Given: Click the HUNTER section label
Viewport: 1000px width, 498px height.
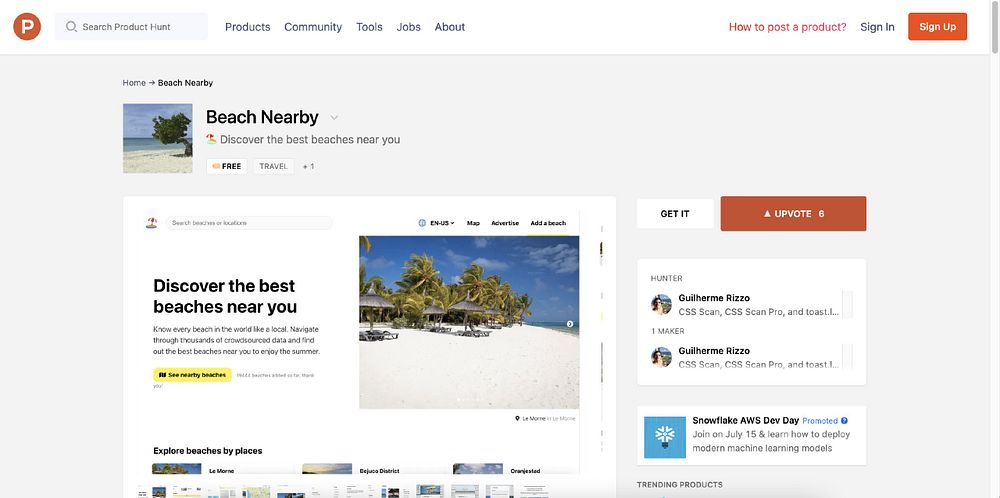Looking at the screenshot, I should pyautogui.click(x=666, y=278).
